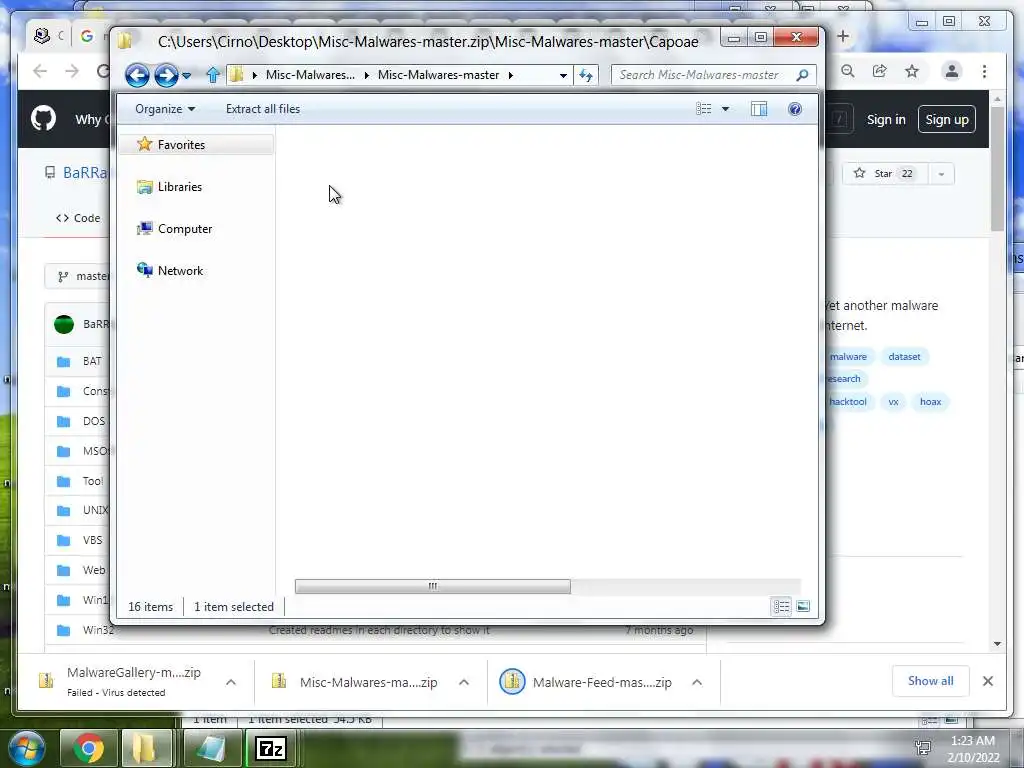
Task: Click Misc-Malwares-master breadcrumb segment
Action: click(x=438, y=75)
